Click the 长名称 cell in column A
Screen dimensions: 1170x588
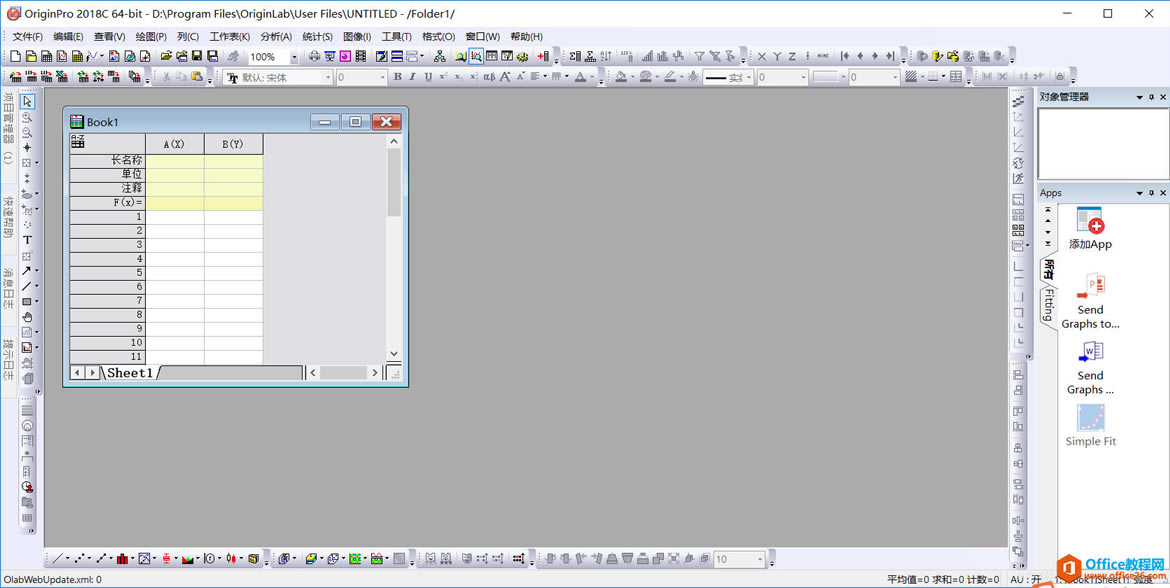pos(175,160)
